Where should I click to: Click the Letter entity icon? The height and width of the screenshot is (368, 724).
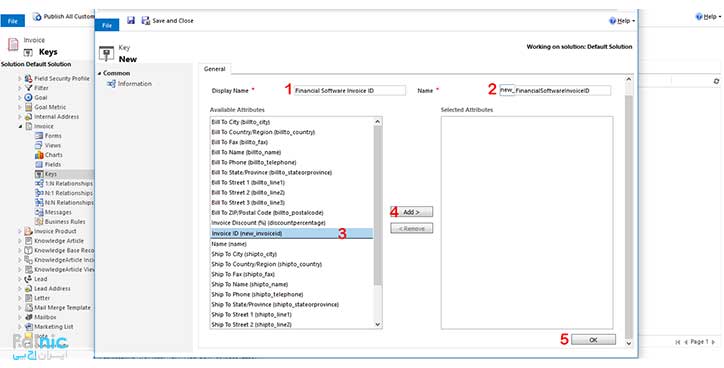(29, 298)
